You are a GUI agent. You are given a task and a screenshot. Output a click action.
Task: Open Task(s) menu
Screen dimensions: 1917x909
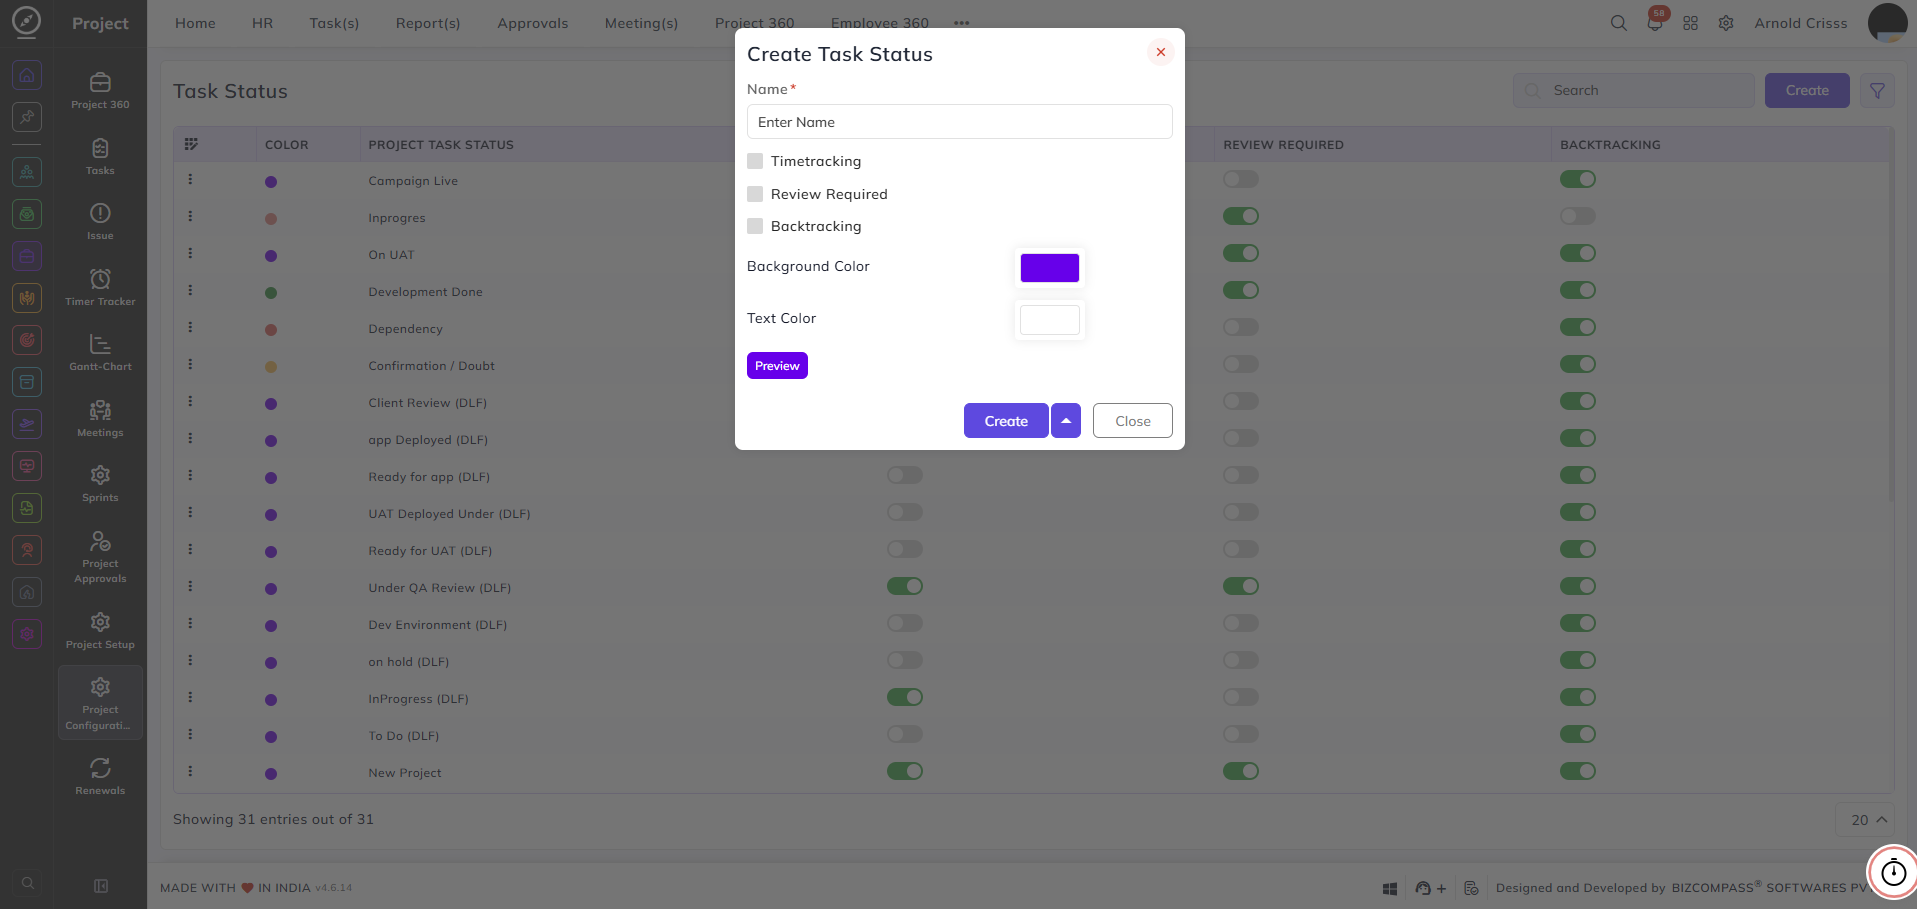click(334, 23)
